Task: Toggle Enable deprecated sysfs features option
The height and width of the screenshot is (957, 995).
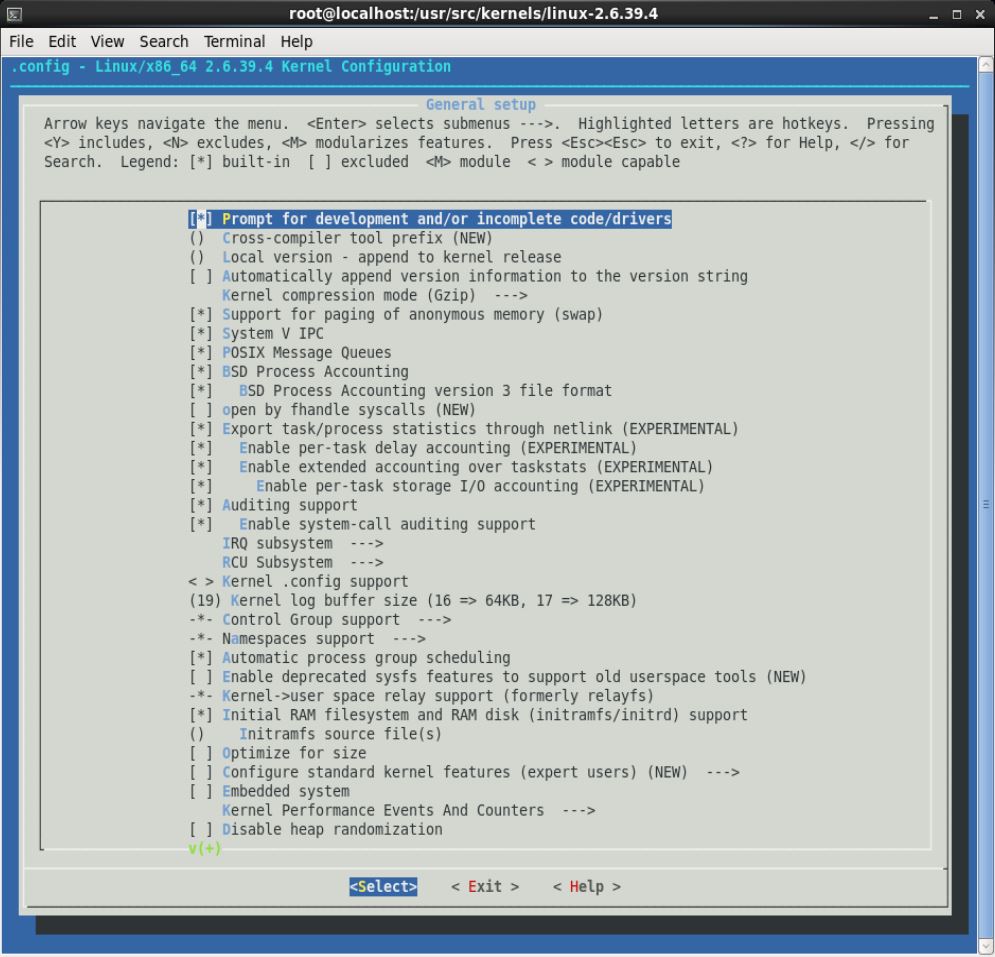Action: point(498,676)
